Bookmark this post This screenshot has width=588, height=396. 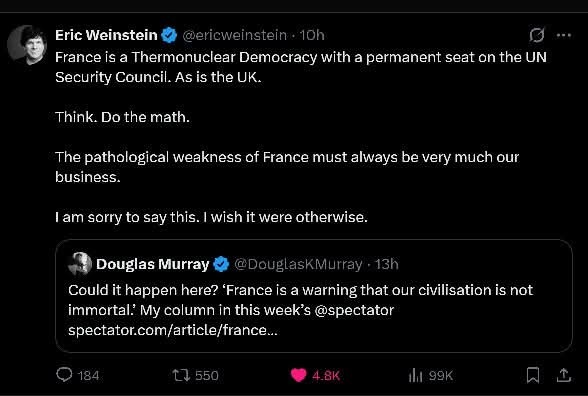(533, 375)
